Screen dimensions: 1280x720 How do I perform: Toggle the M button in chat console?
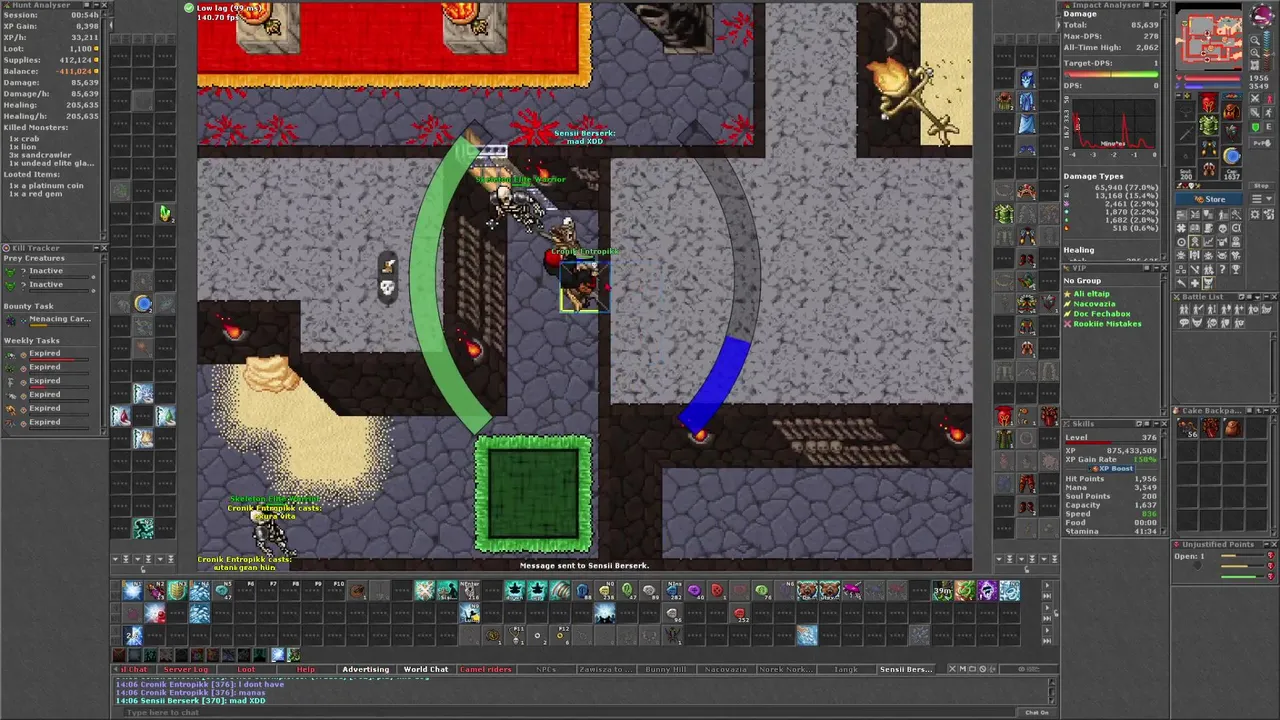pyautogui.click(x=965, y=669)
